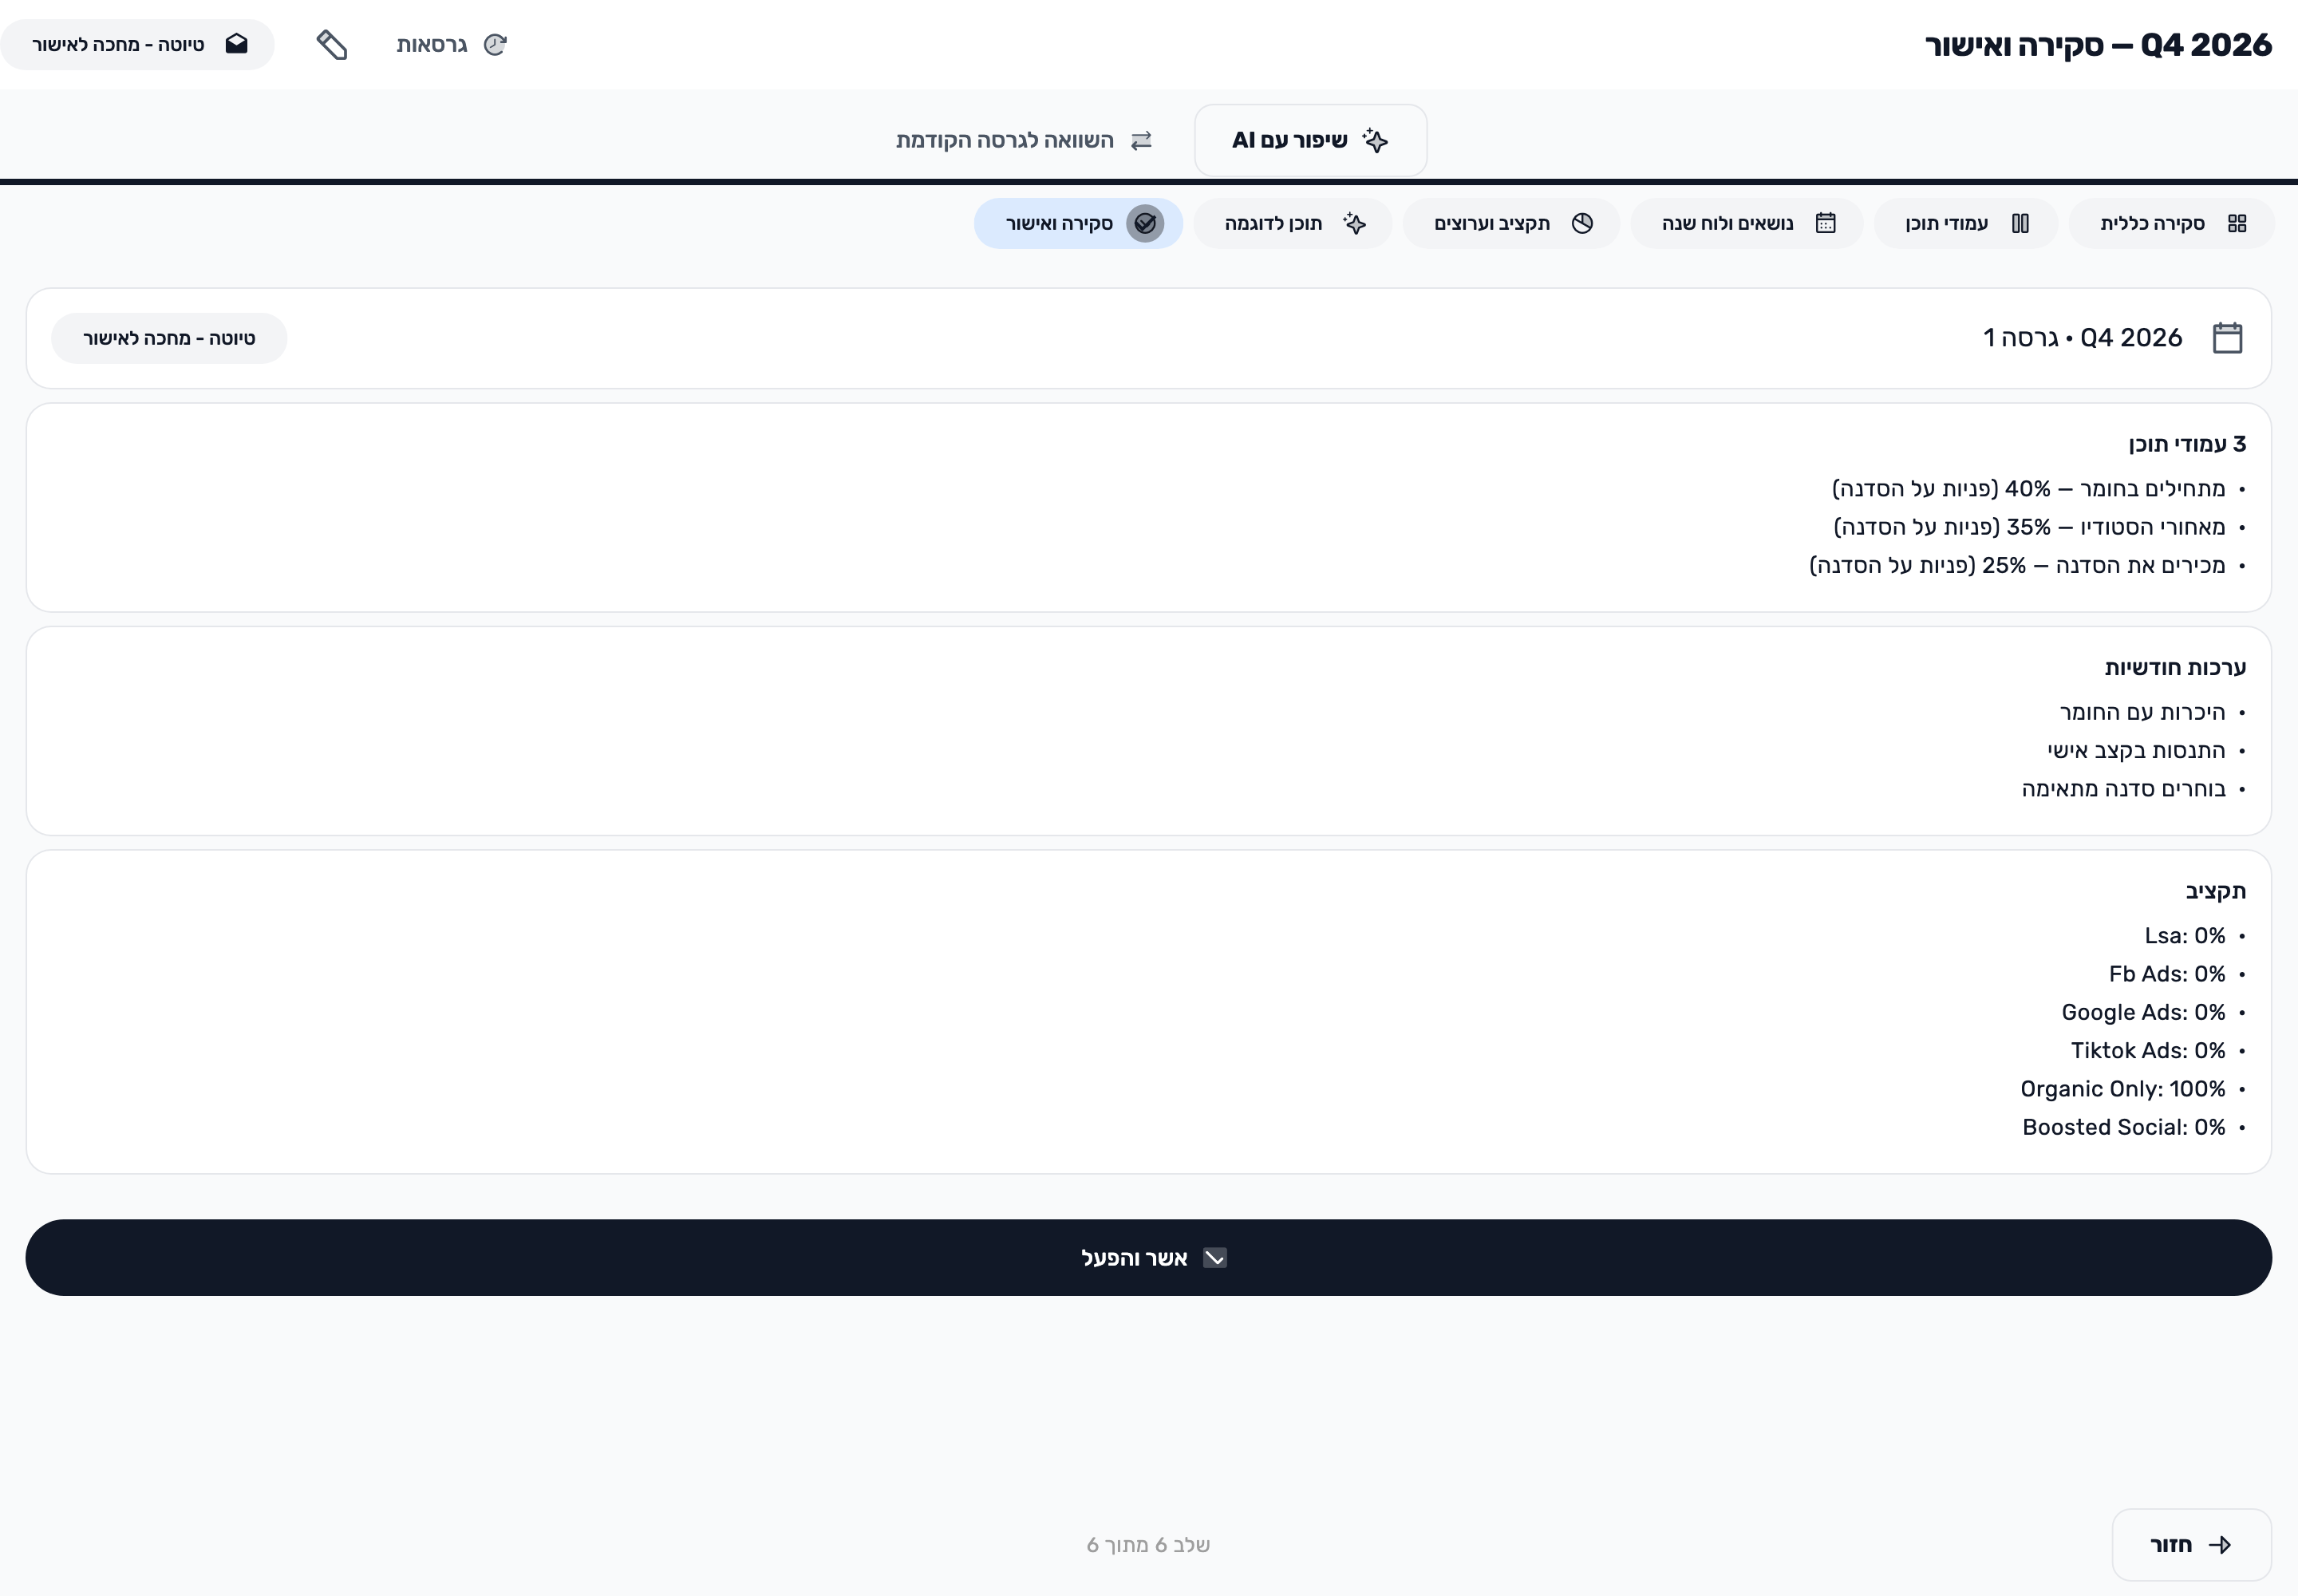
Task: Open שיפור עם AI option
Action: click(1310, 141)
